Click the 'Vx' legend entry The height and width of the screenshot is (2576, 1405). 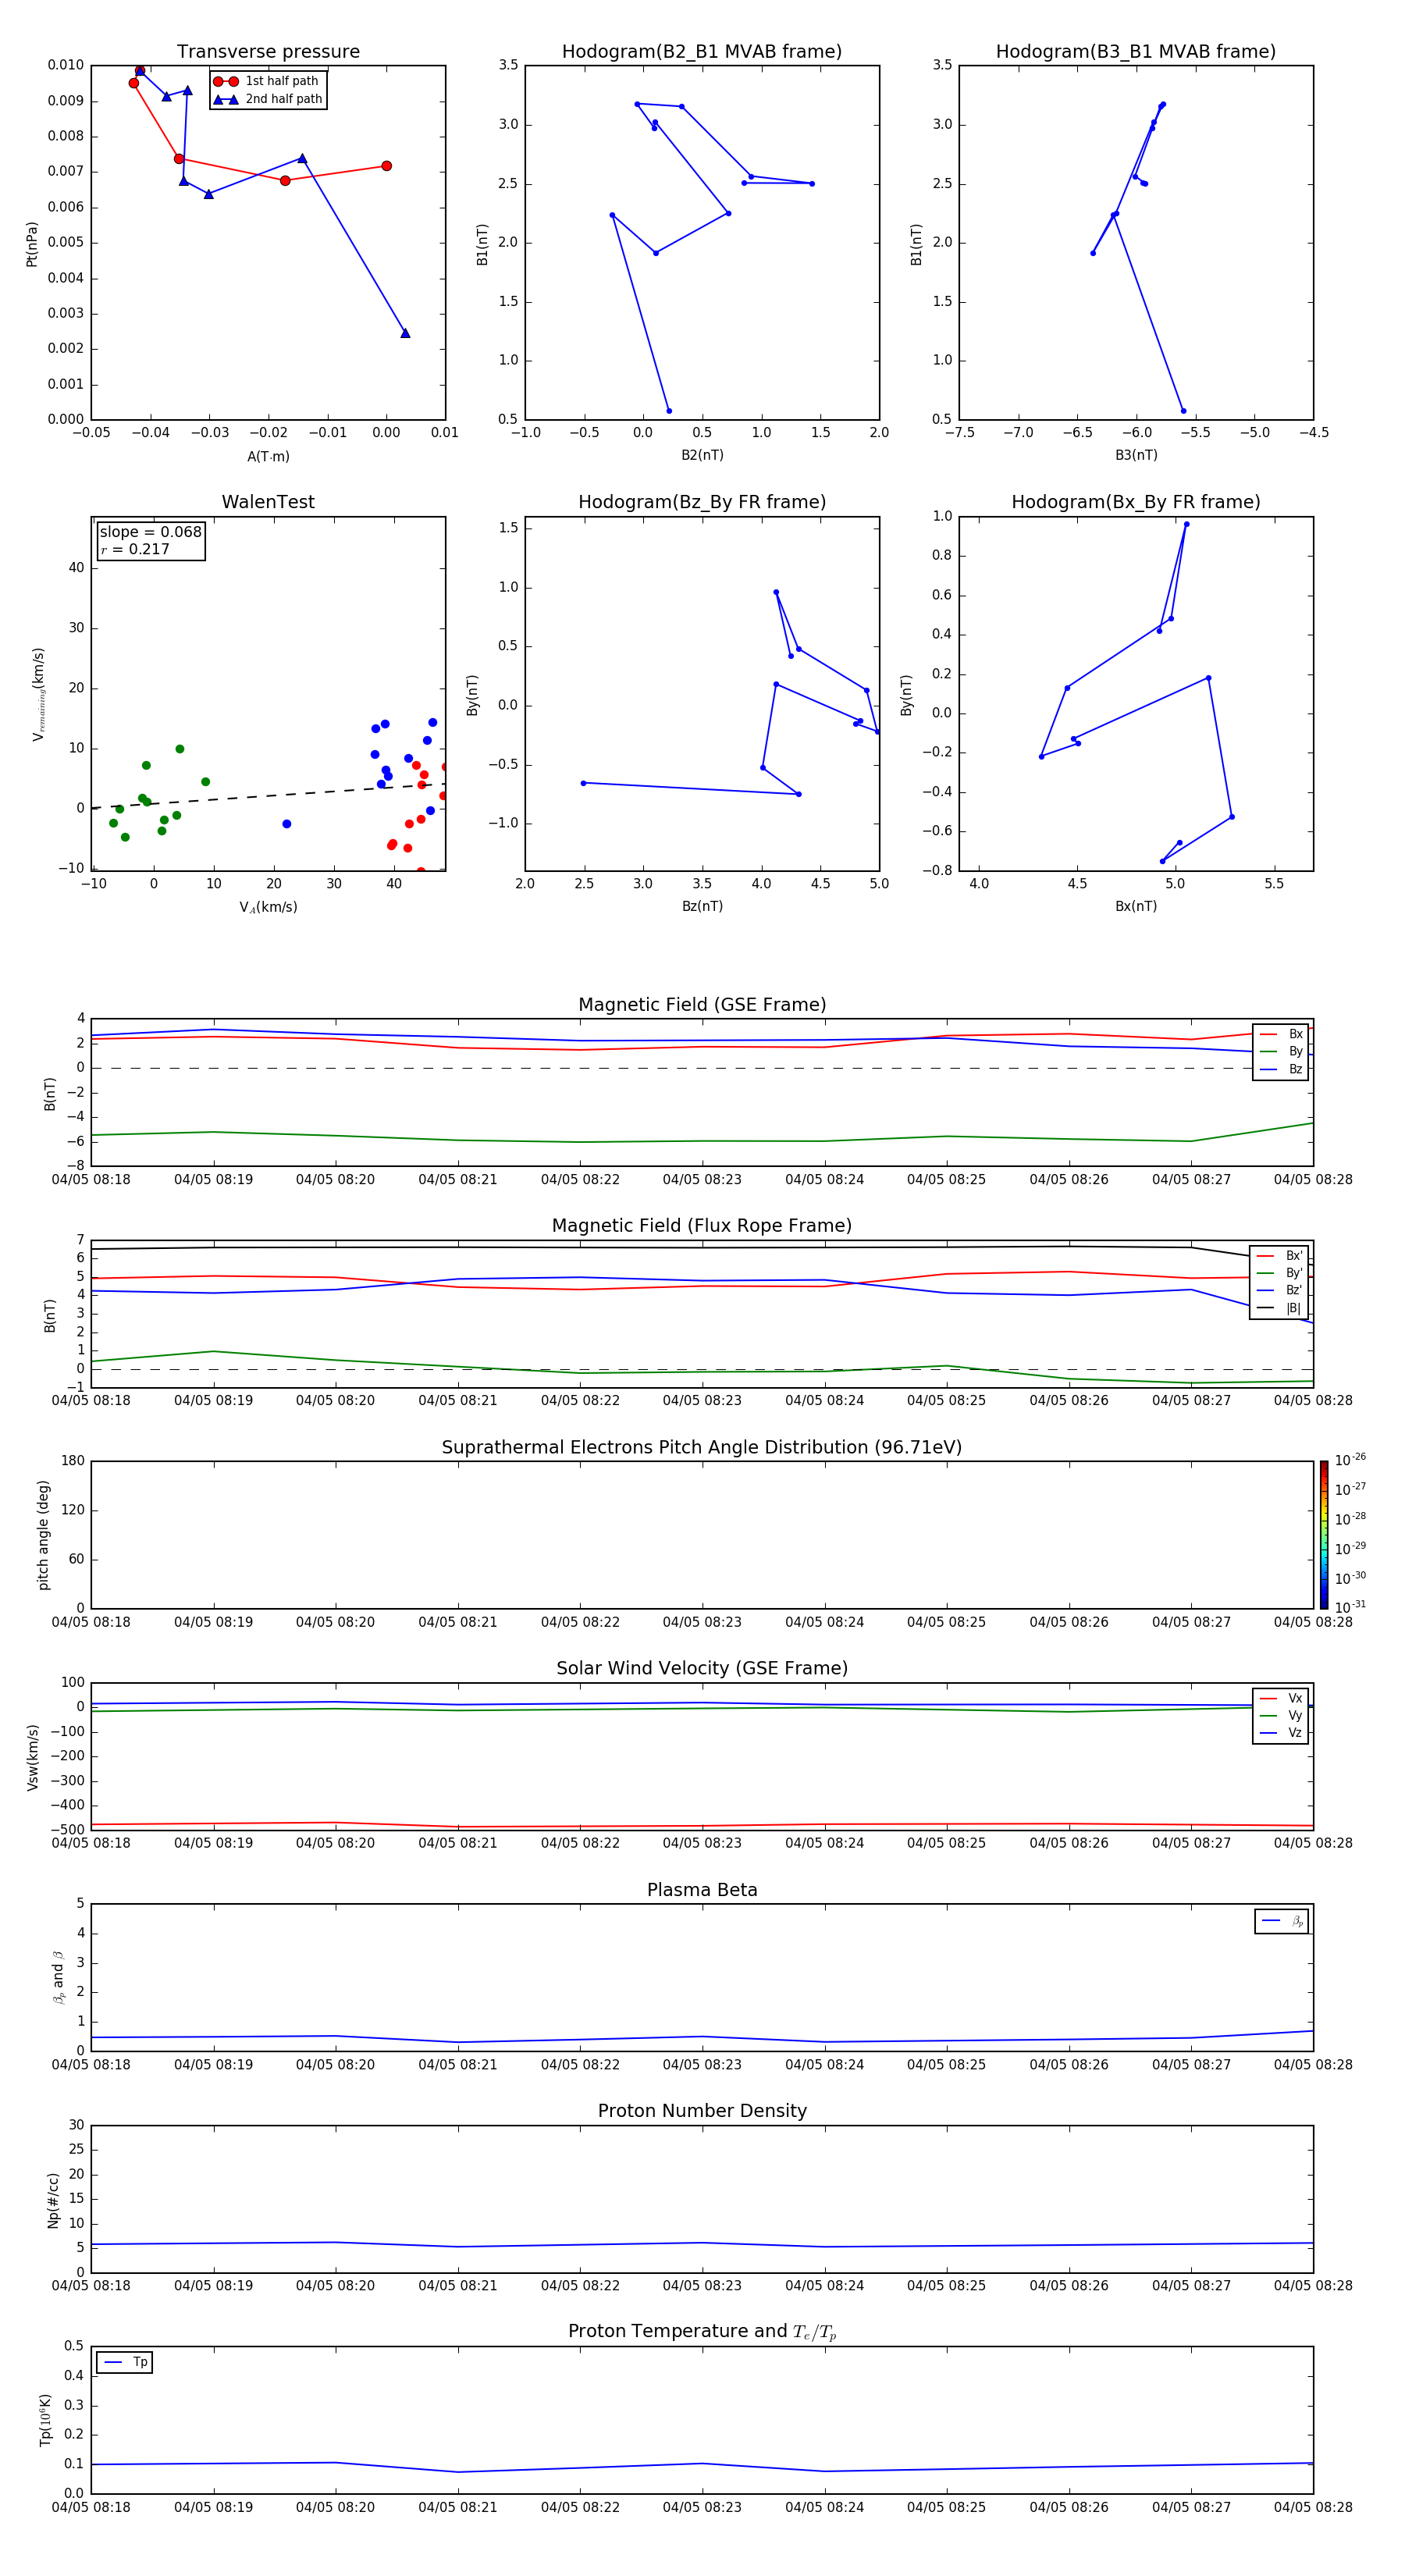tap(1281, 1699)
